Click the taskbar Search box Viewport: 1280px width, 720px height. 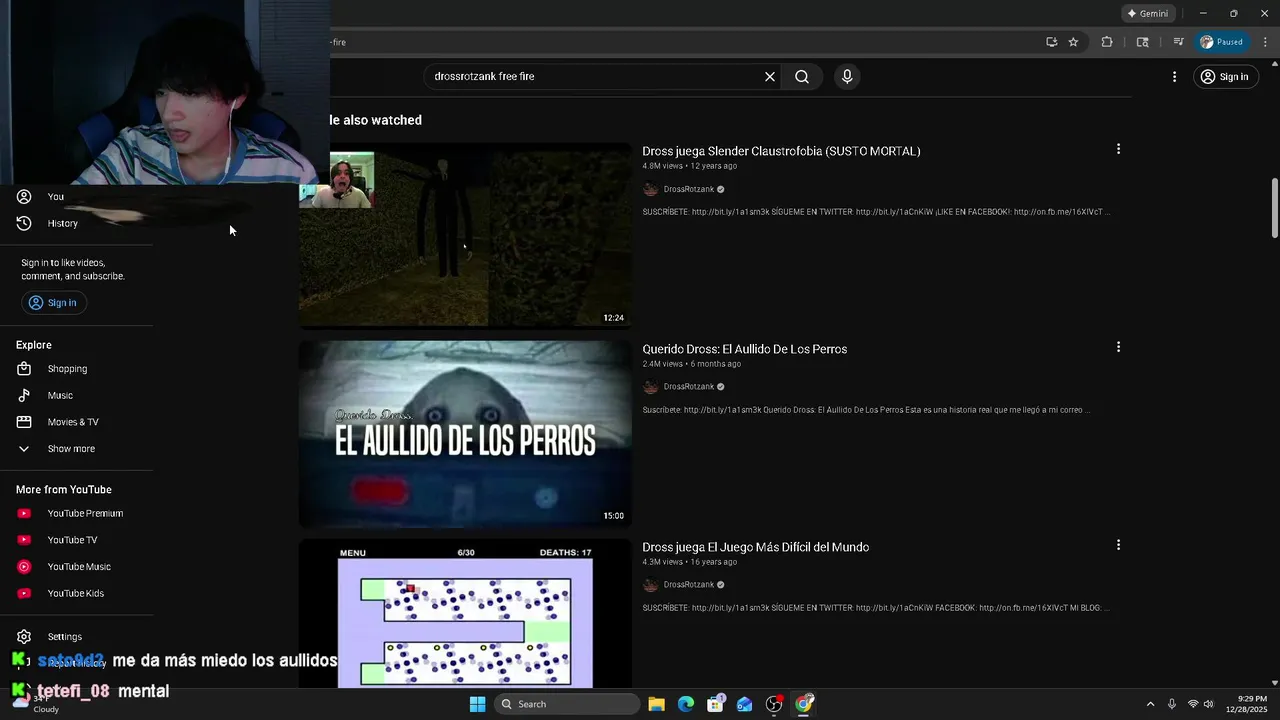pos(567,704)
